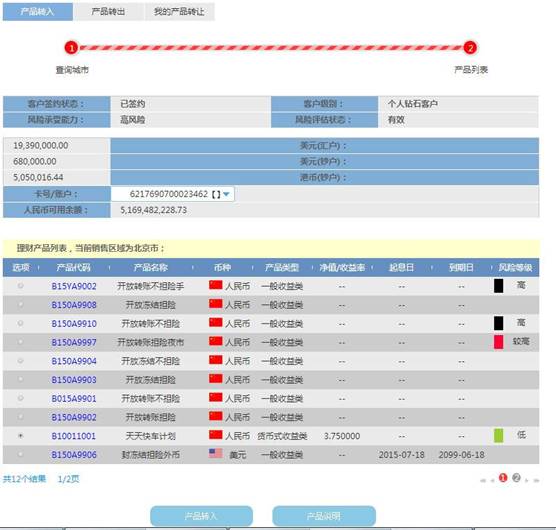The image size is (556, 530).
Task: Click the current page 1 indicator
Action: click(x=503, y=478)
